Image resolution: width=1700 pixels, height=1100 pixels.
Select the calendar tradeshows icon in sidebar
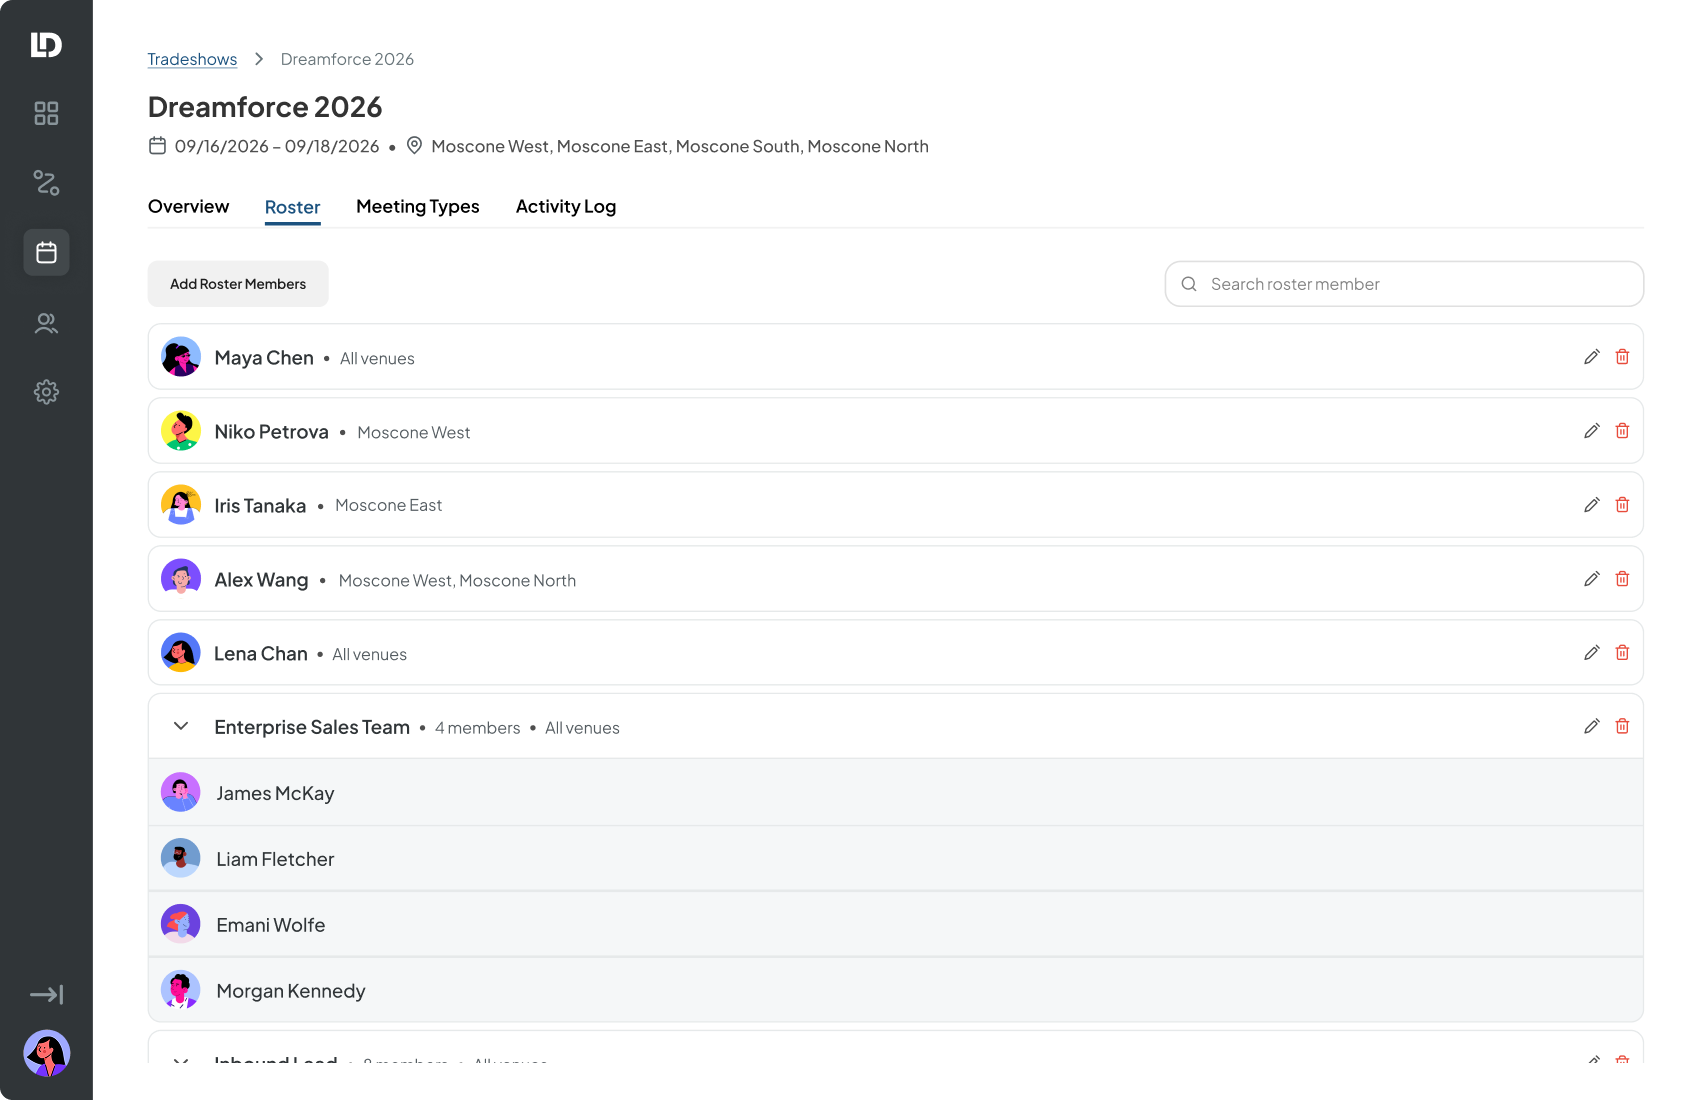click(x=46, y=252)
